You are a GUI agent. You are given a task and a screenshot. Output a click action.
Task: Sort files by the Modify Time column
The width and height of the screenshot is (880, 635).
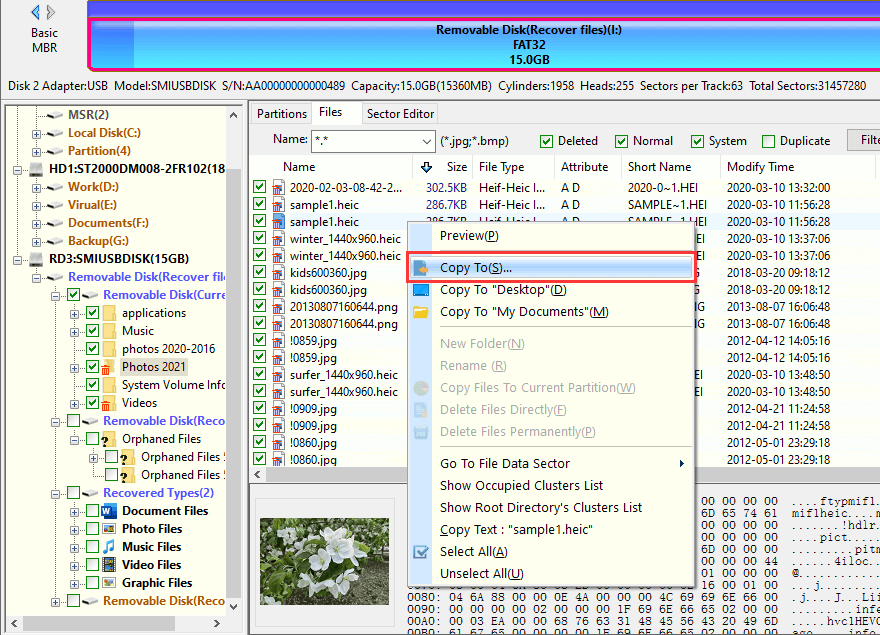pyautogui.click(x=760, y=167)
